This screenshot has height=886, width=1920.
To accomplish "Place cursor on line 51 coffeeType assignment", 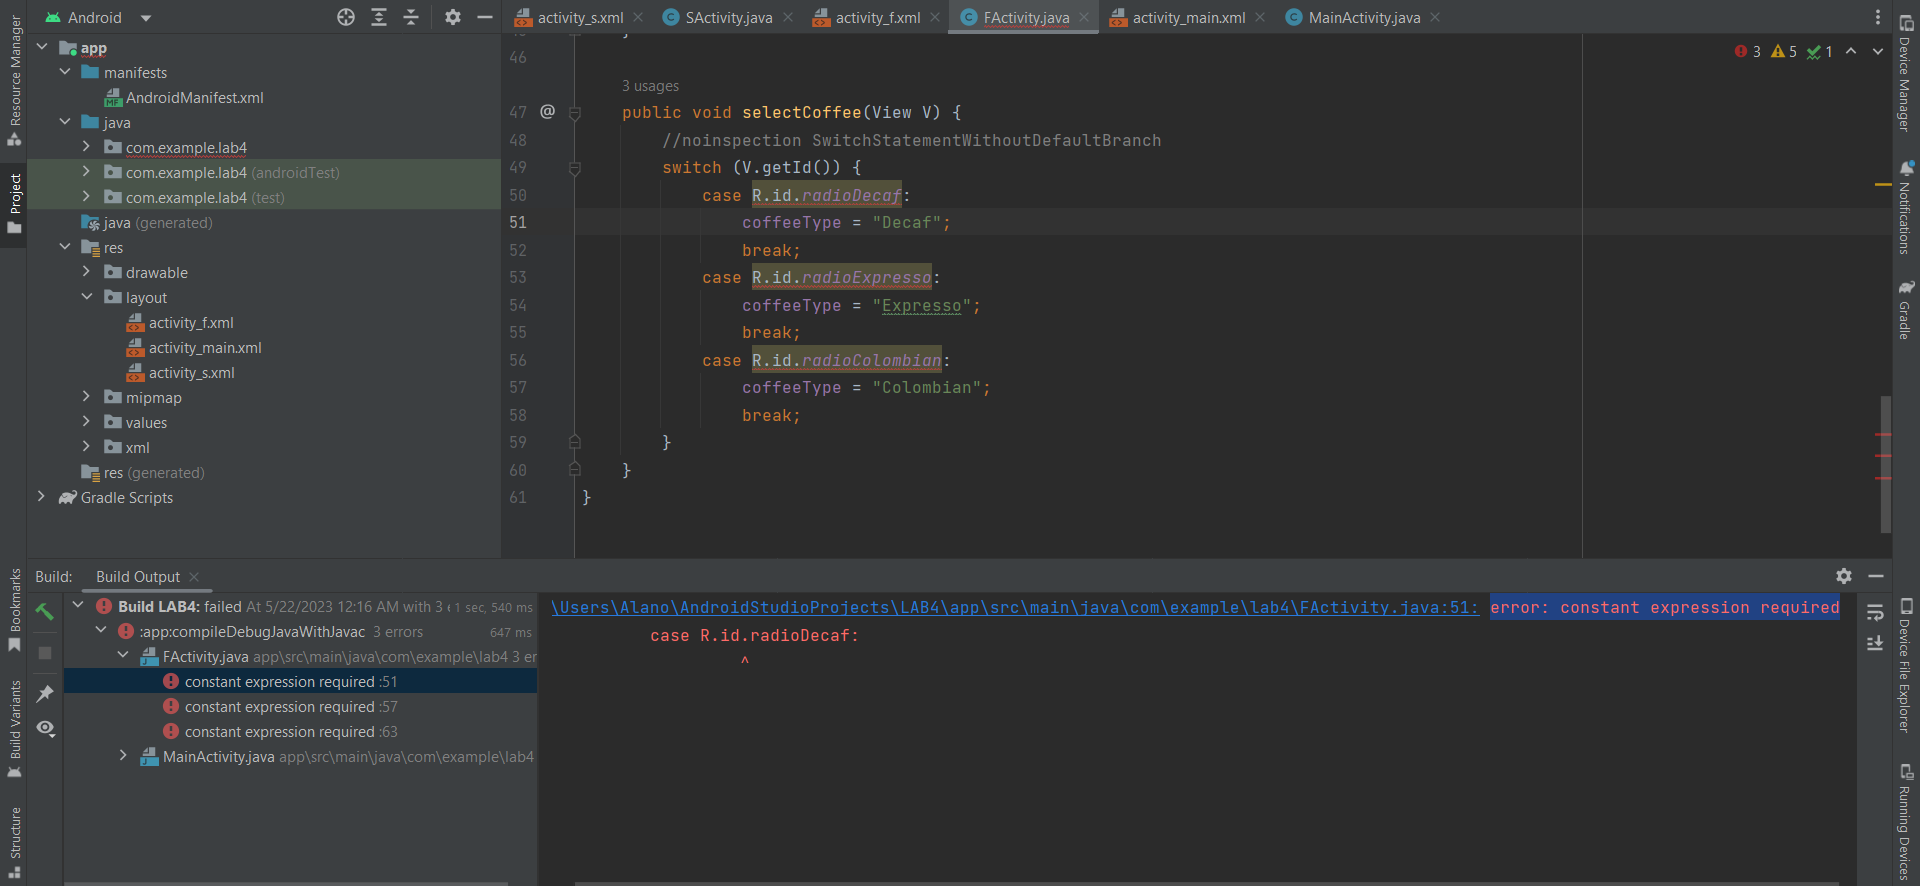I will coord(846,222).
